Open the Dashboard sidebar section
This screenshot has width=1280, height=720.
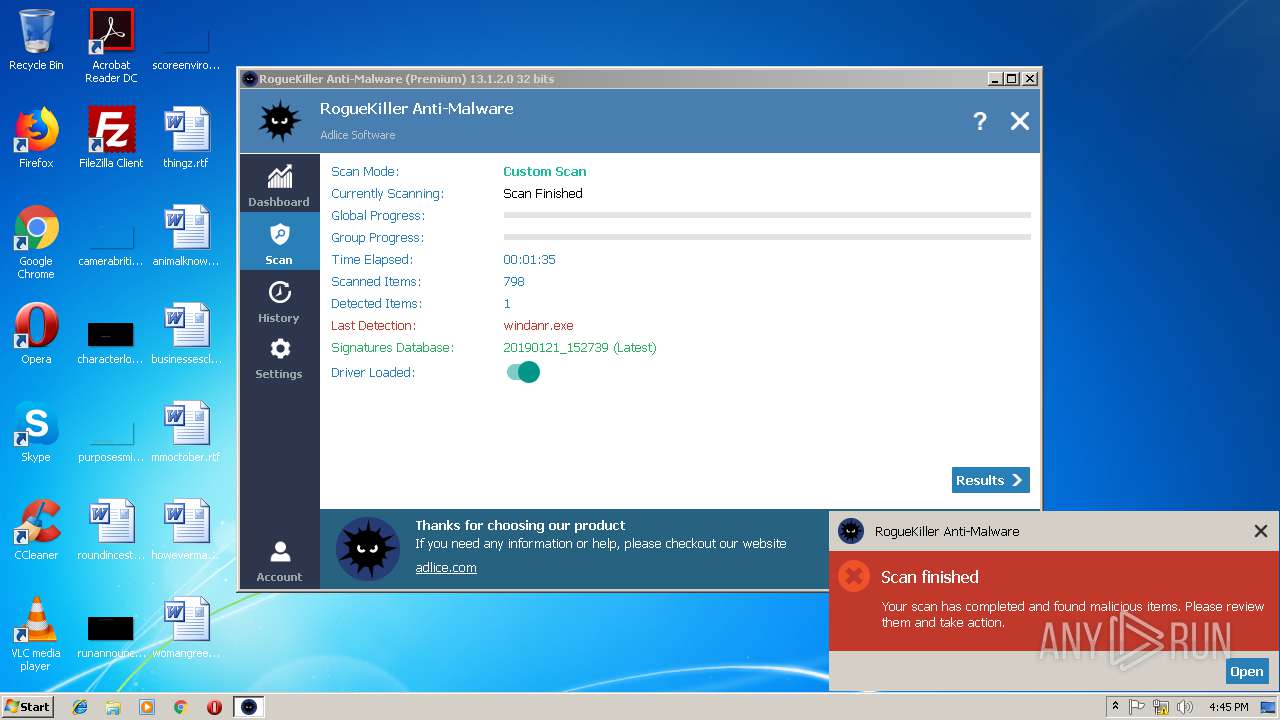(x=279, y=185)
